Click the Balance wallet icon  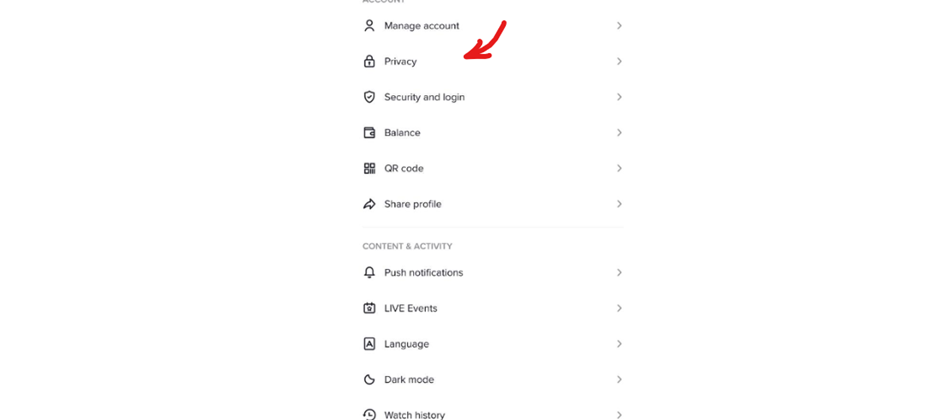pos(369,133)
